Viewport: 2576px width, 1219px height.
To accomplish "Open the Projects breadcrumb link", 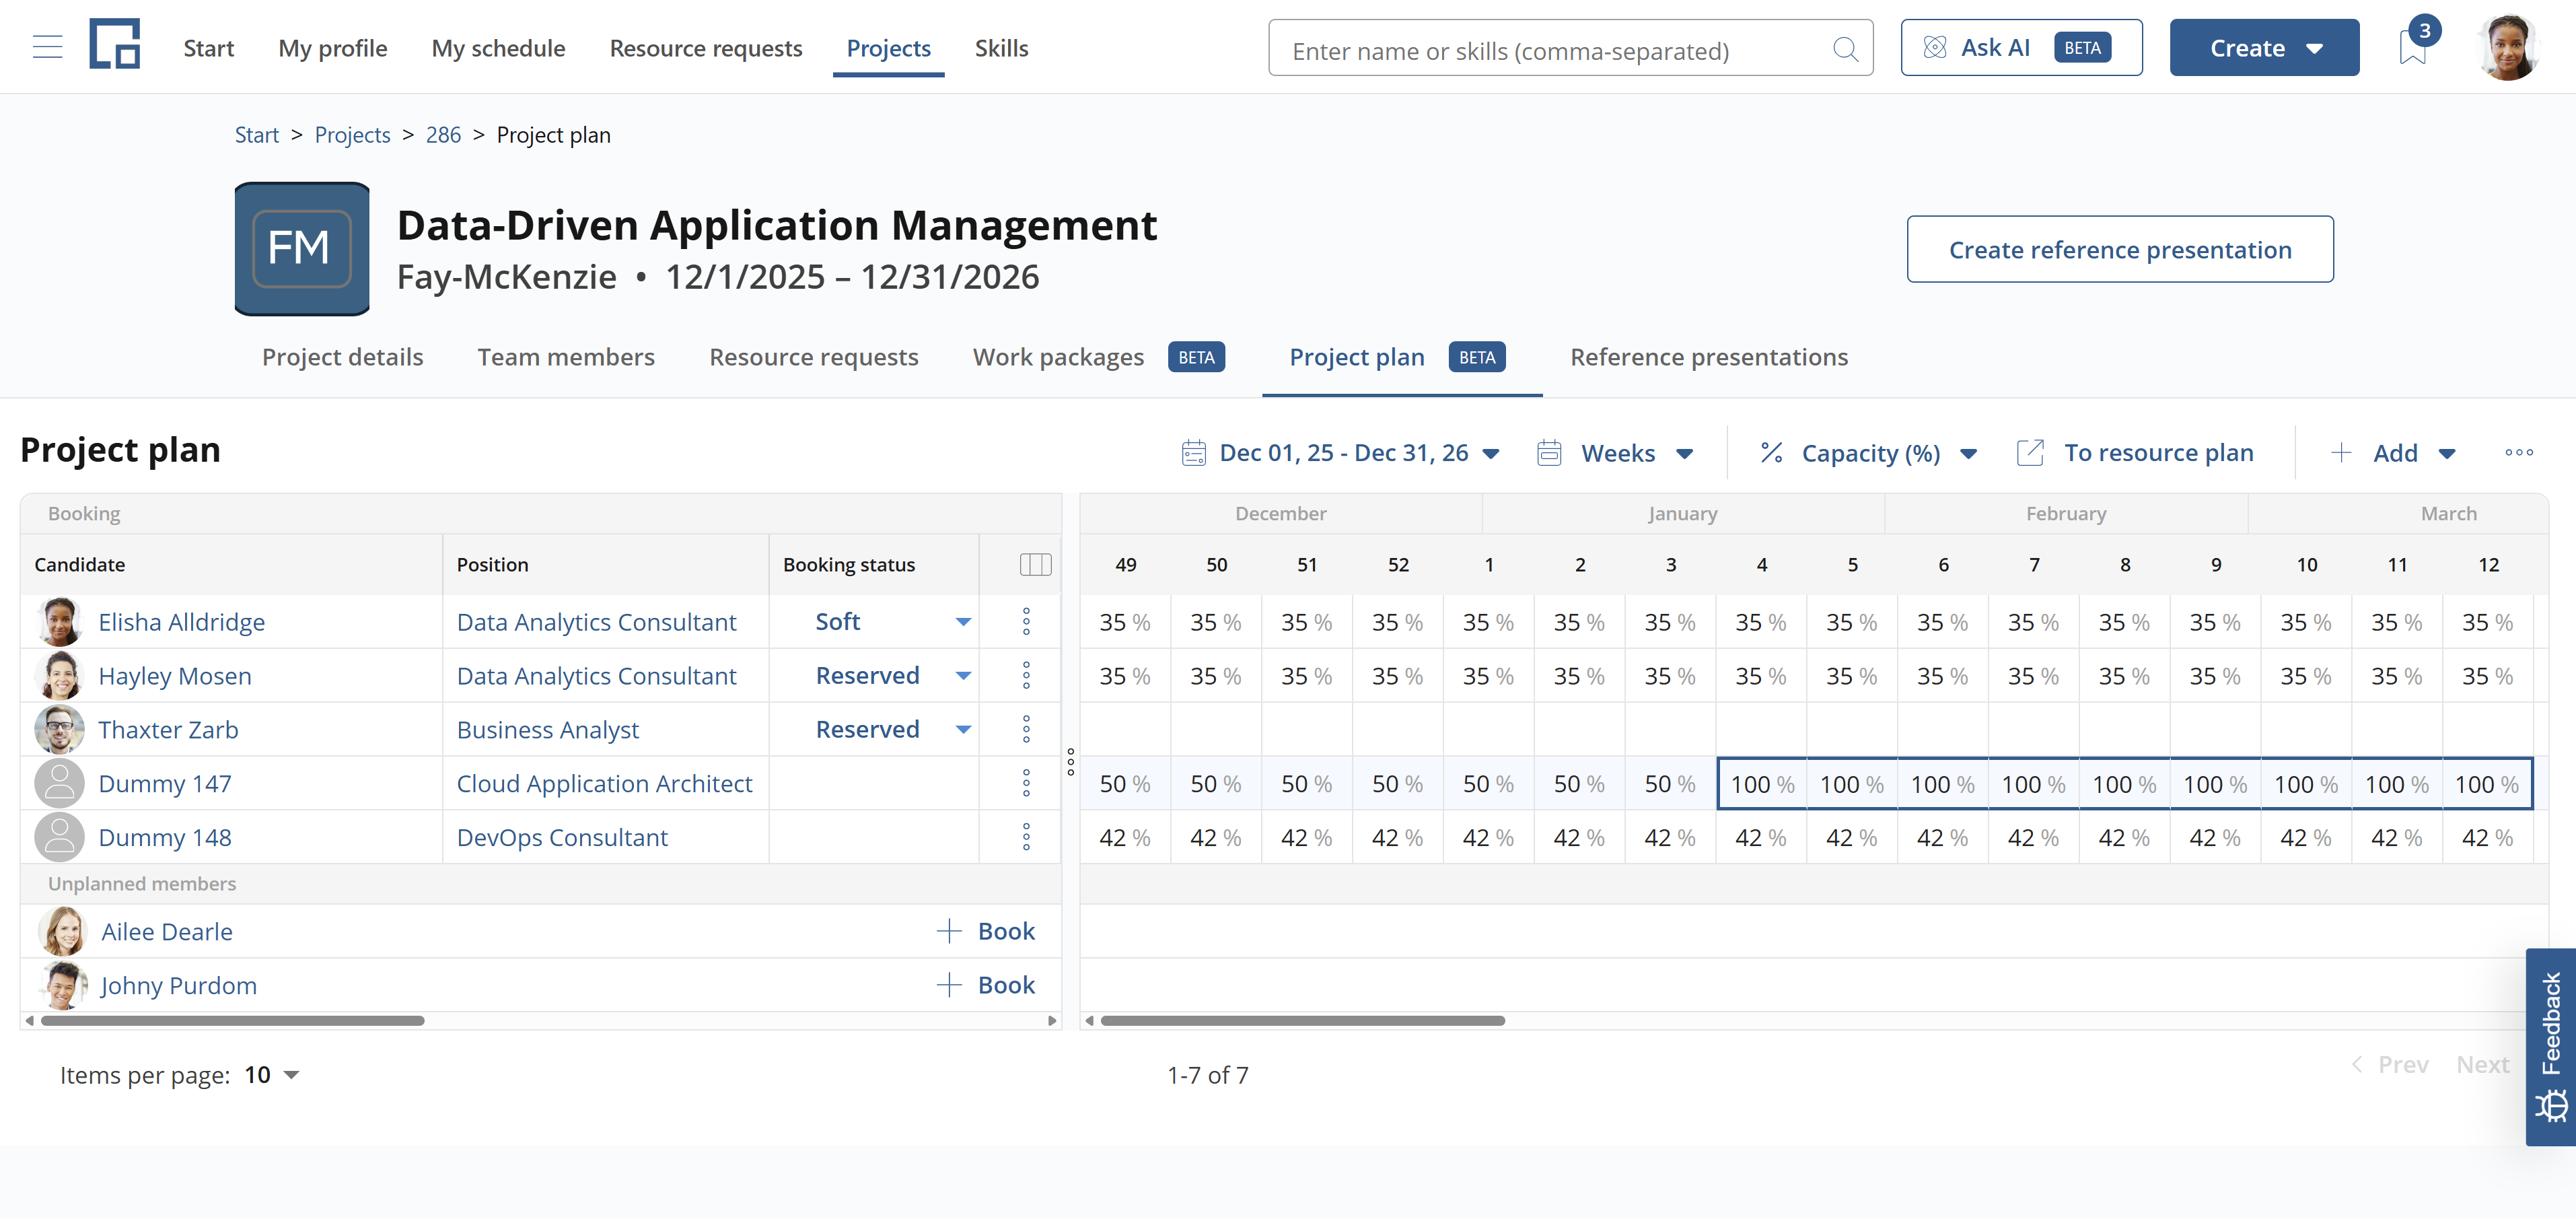I will (x=352, y=135).
